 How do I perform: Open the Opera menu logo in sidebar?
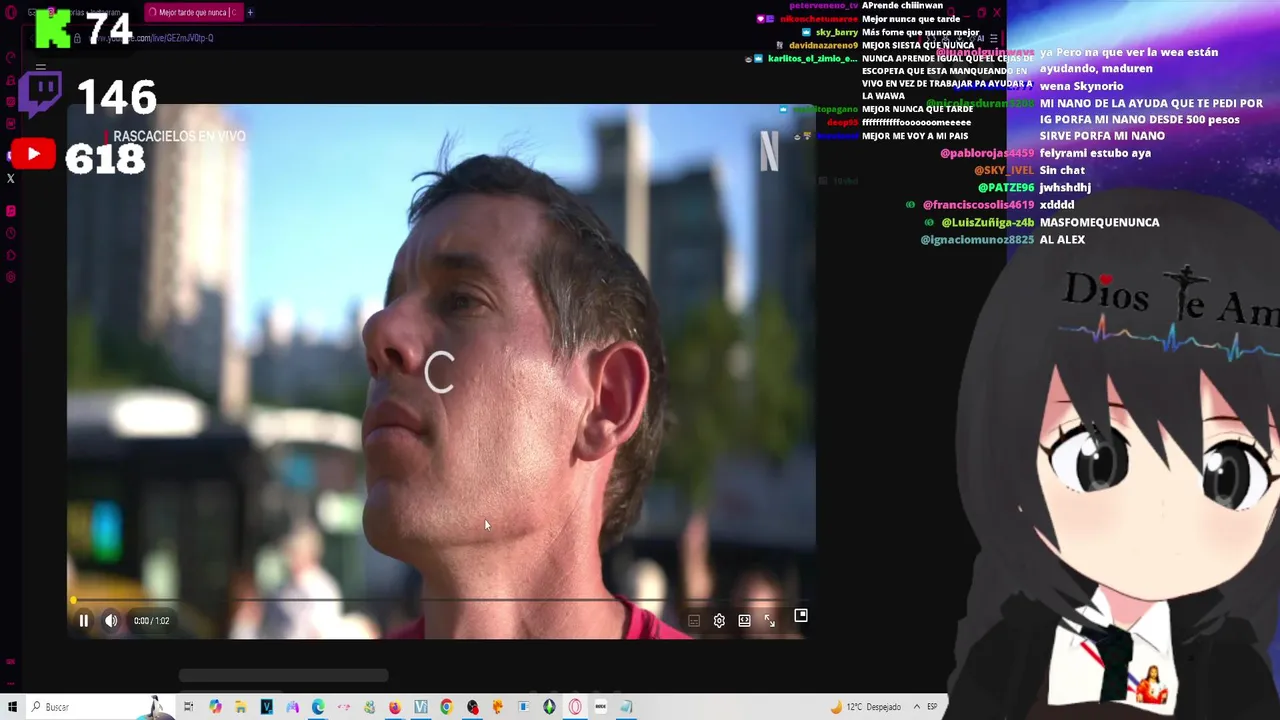(x=11, y=13)
